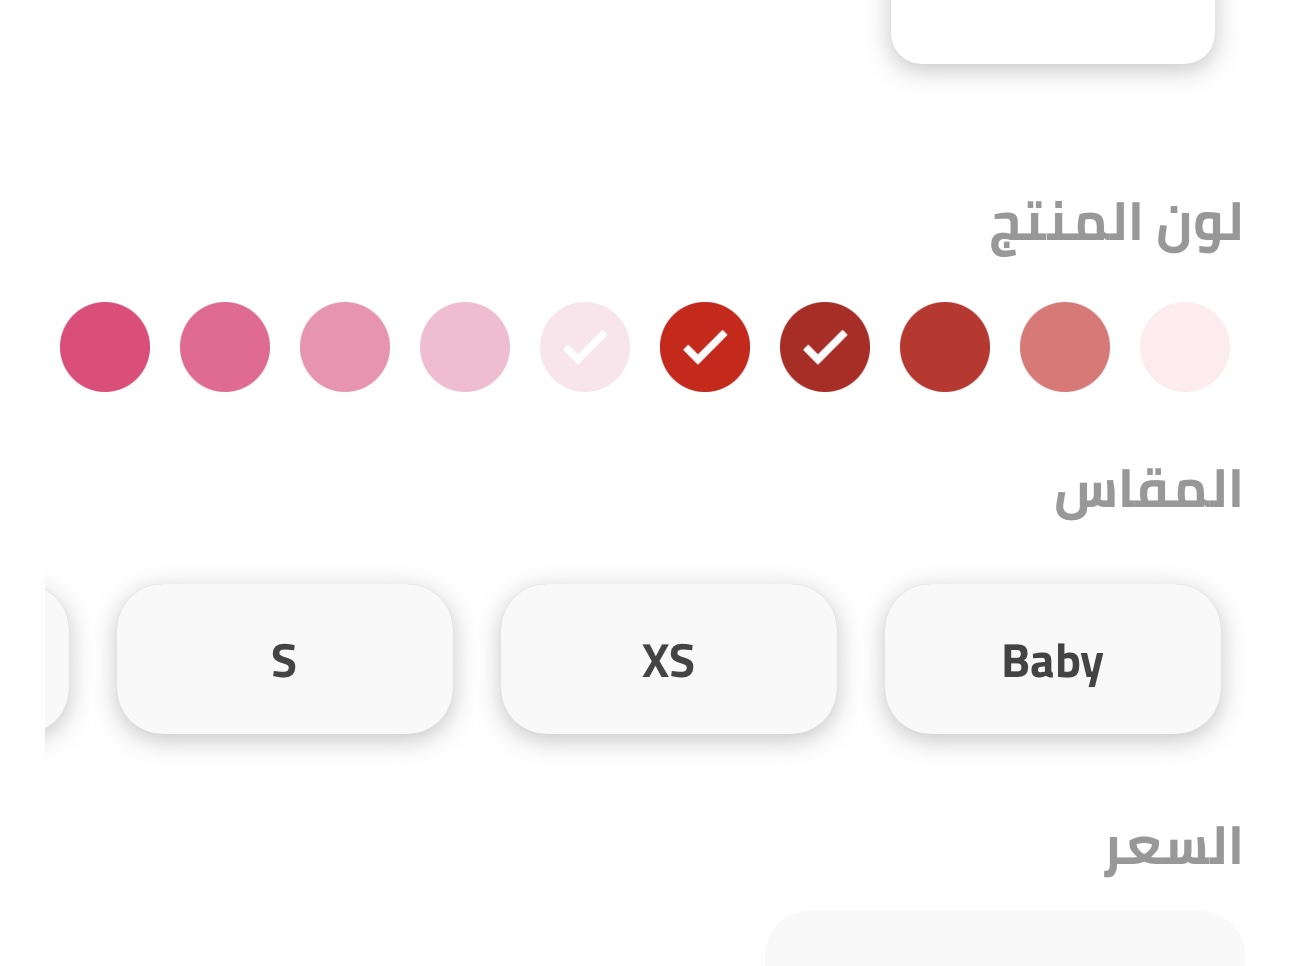Choose the medium pink color circle
Screen dimensions: 1290x966
(225, 347)
